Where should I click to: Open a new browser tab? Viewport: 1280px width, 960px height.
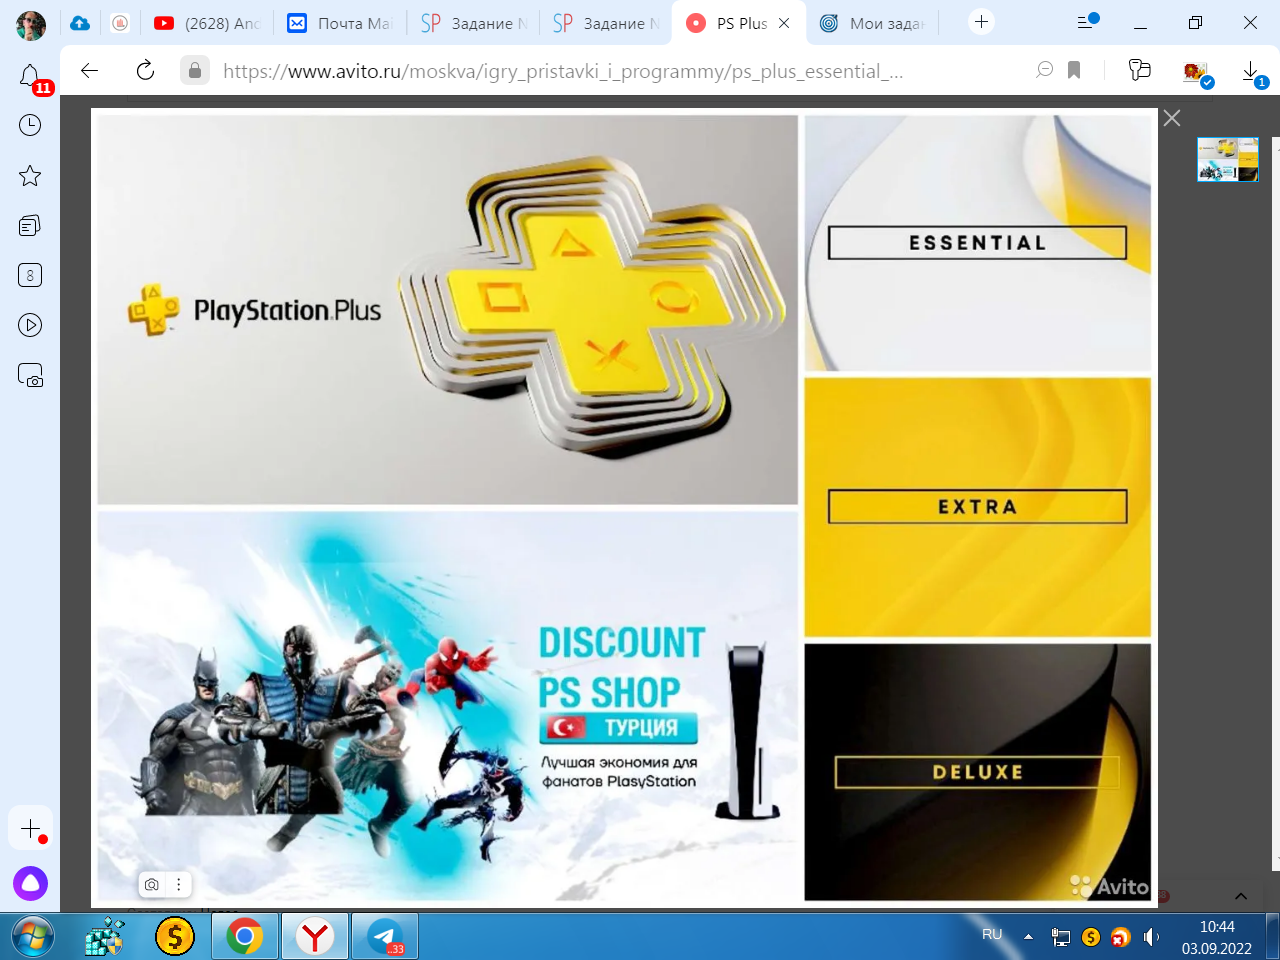pyautogui.click(x=981, y=22)
